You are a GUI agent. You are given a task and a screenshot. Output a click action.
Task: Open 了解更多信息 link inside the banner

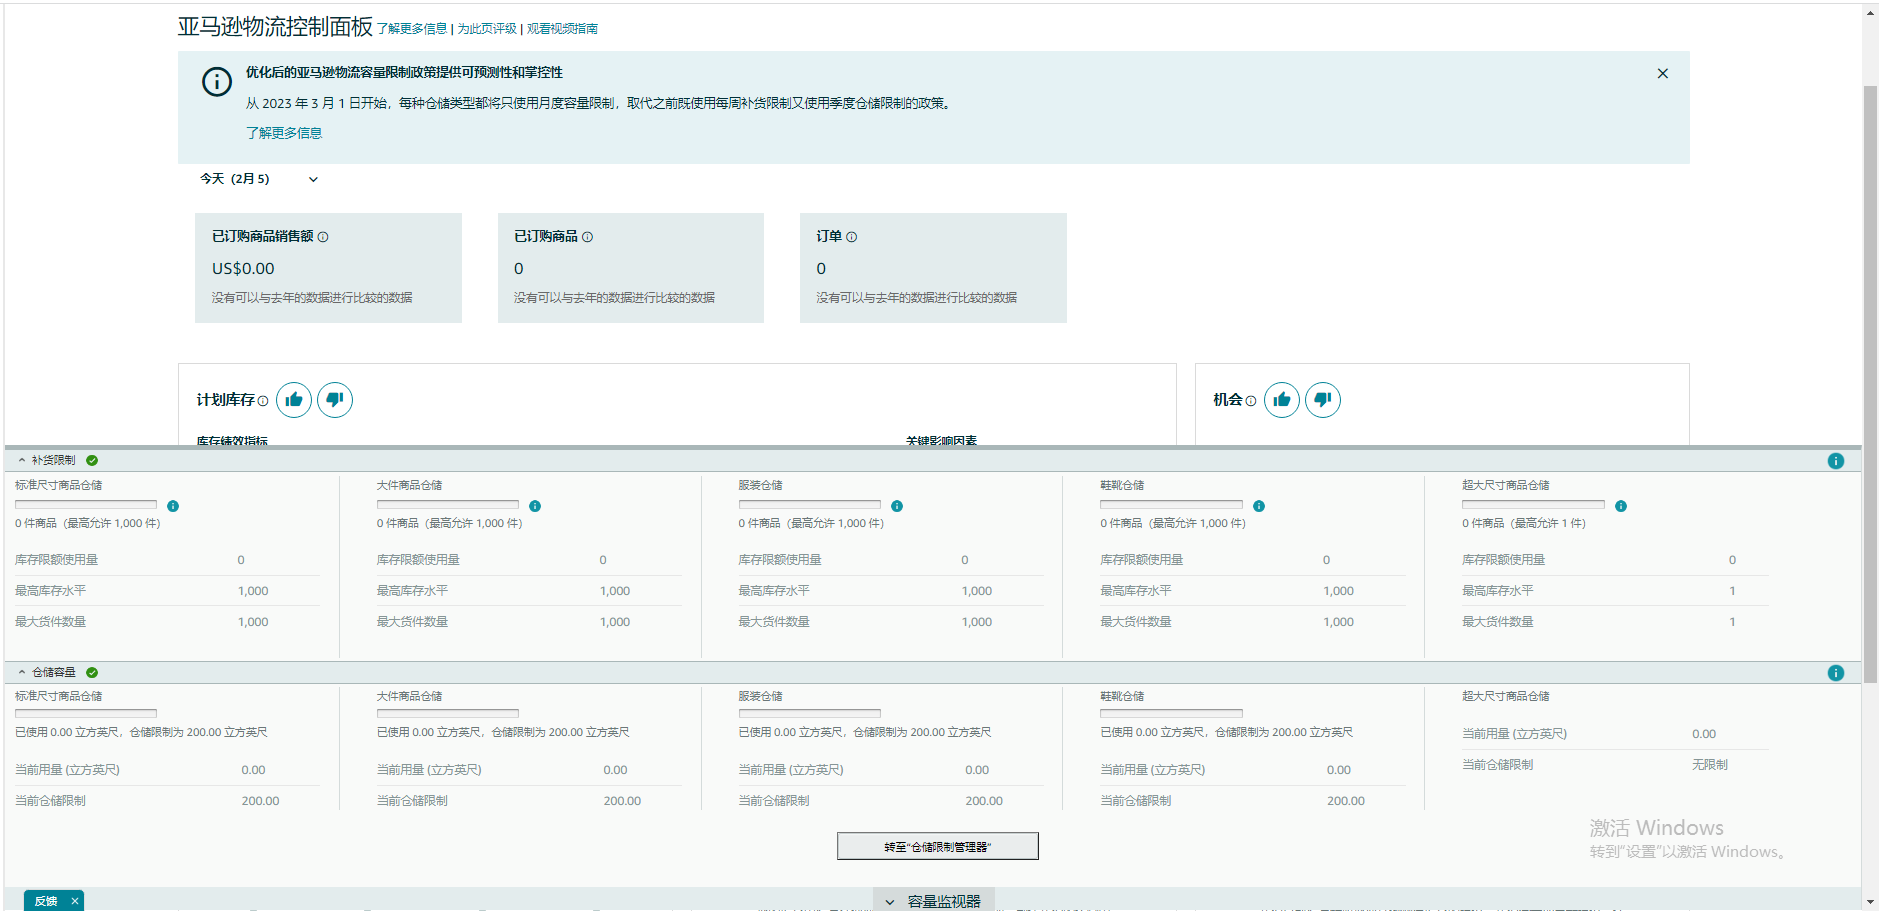coord(284,133)
